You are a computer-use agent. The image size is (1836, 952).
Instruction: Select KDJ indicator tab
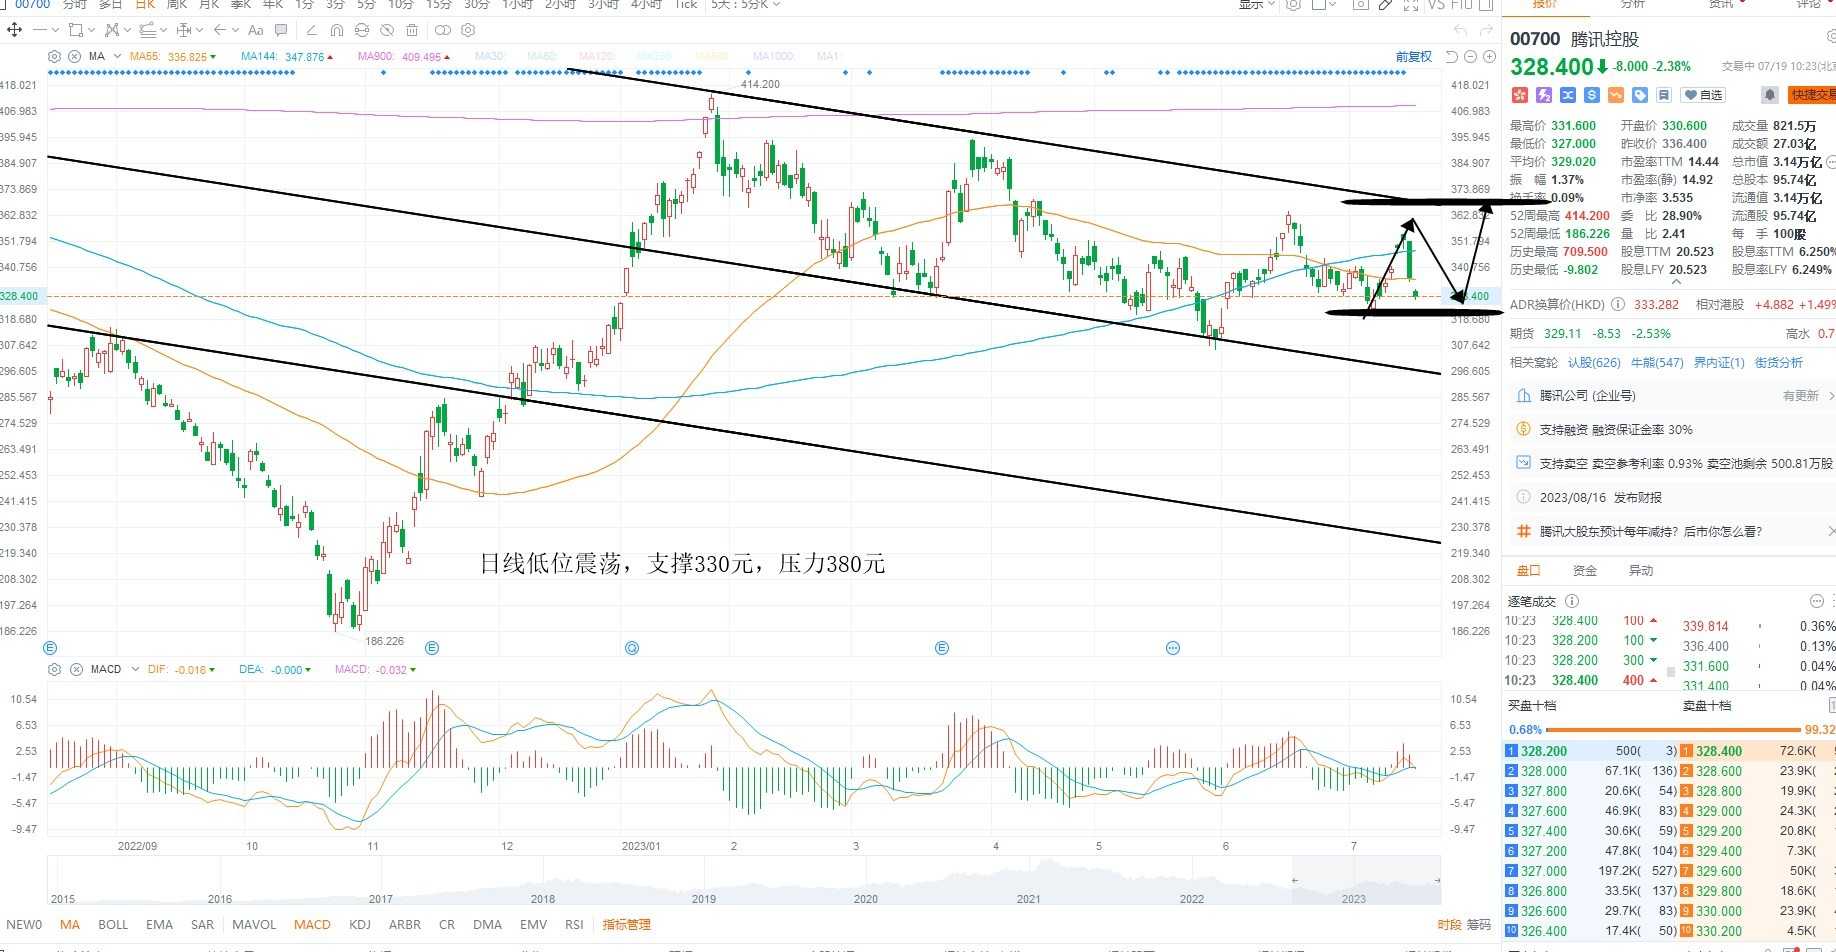[360, 924]
